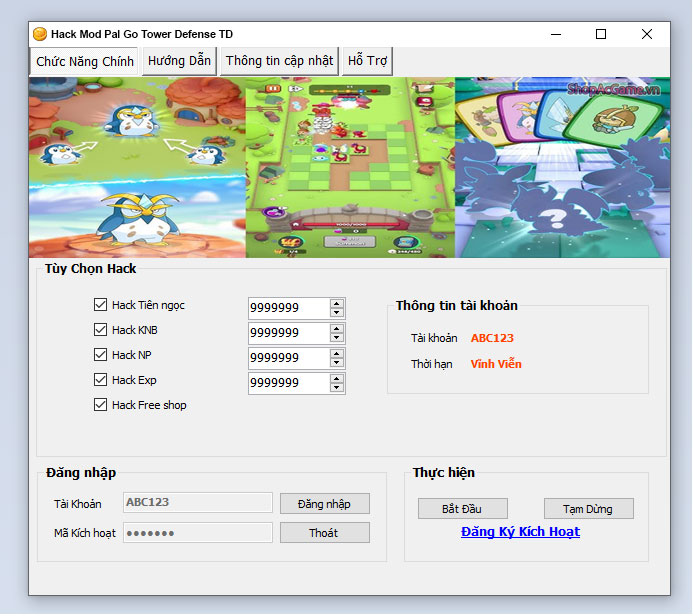This screenshot has height=616, width=693.
Task: Click the tower defense gameplay banner image
Action: 350,167
